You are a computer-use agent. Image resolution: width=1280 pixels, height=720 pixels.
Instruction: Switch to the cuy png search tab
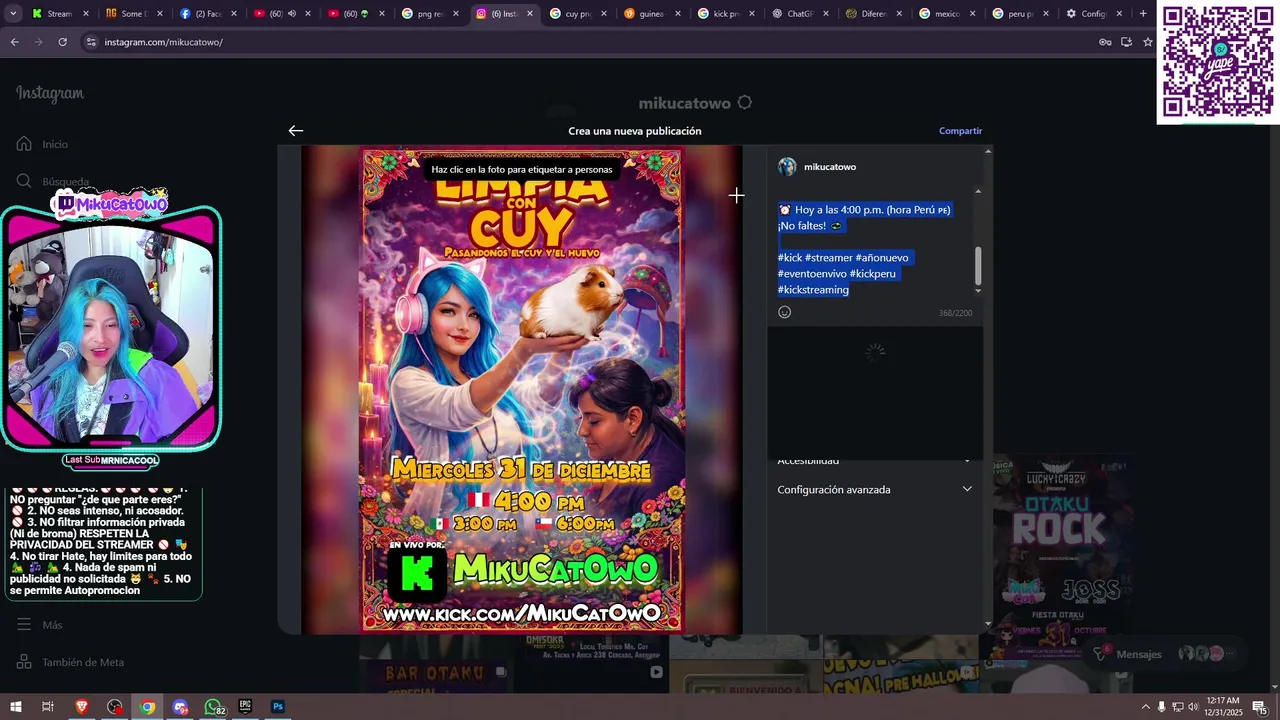coord(577,14)
